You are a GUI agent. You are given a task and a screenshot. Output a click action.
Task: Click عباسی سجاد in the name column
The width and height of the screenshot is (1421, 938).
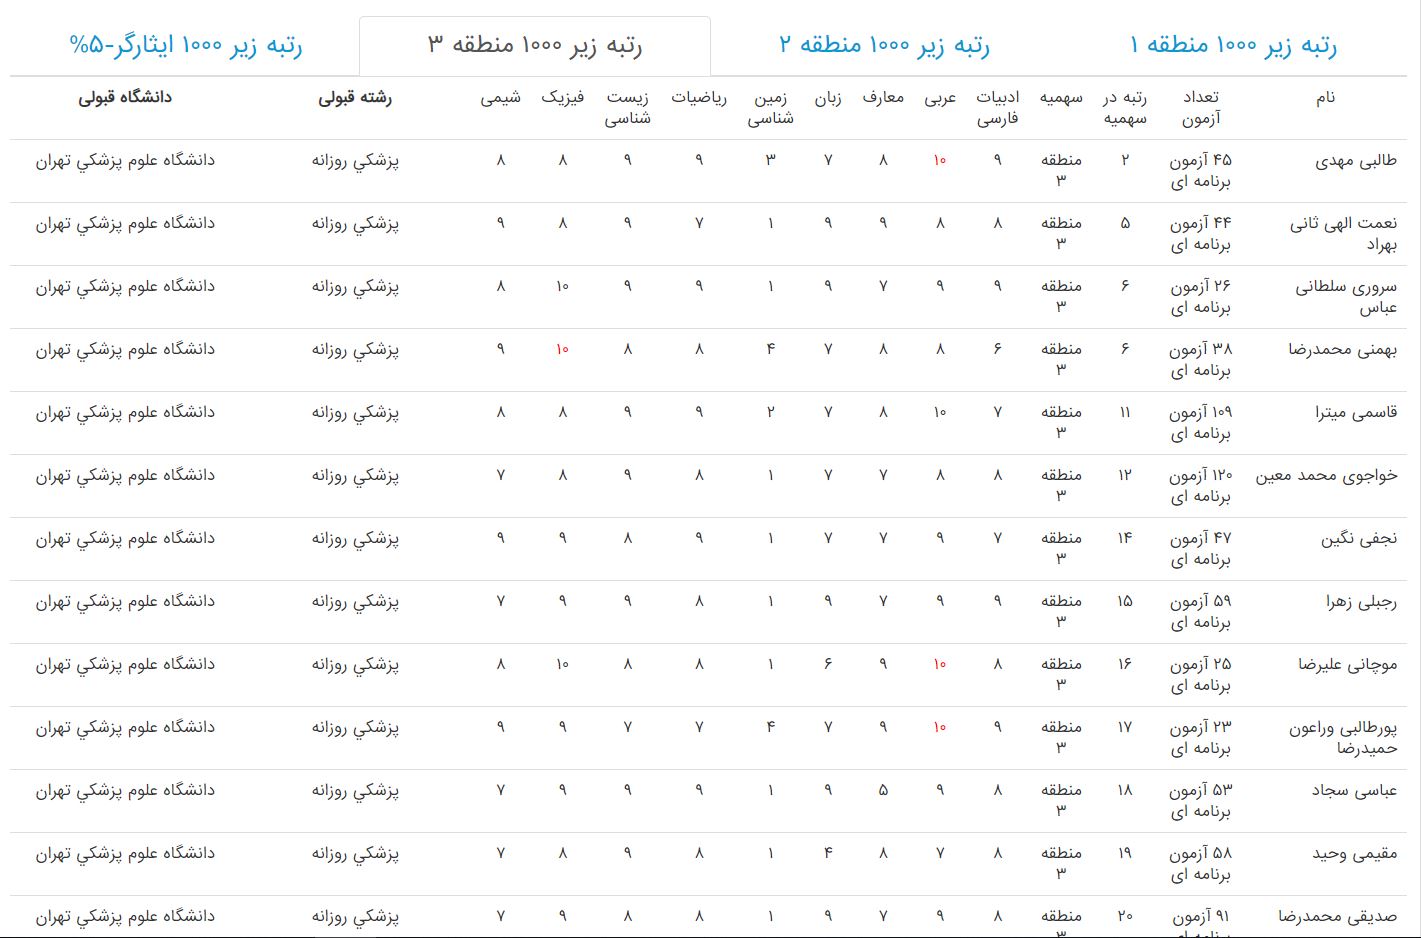click(1354, 791)
